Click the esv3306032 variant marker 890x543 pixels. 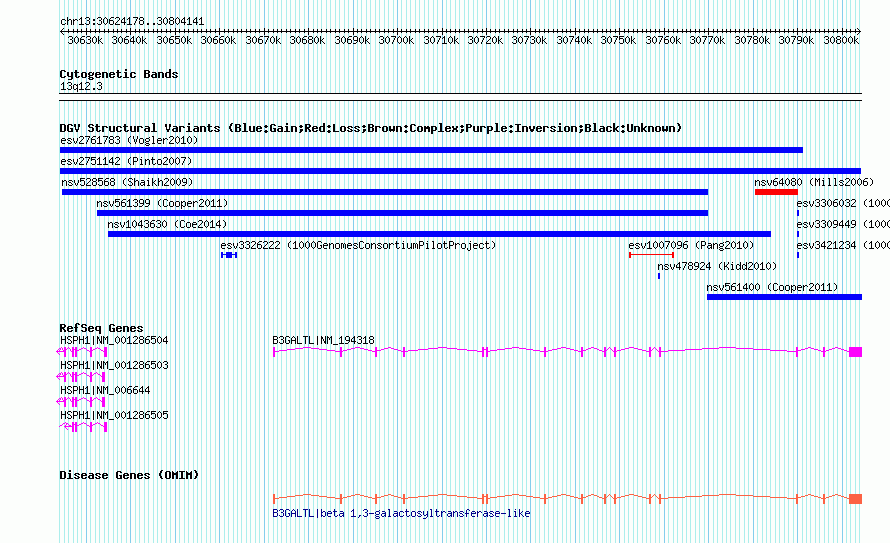pyautogui.click(x=798, y=213)
